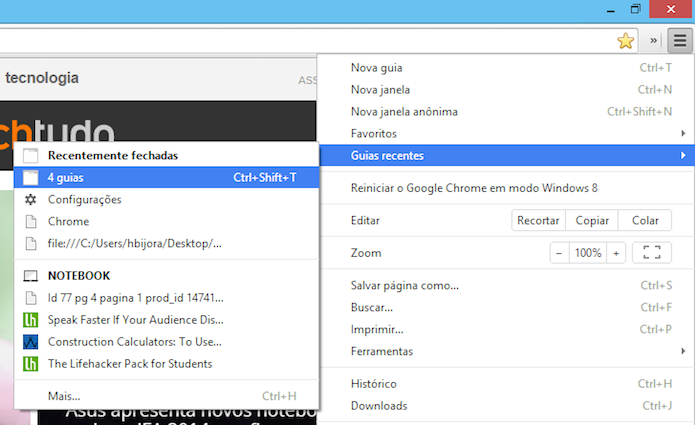This screenshot has height=425, width=695.
Task: Reopen the Configurações tab
Action: click(166, 199)
